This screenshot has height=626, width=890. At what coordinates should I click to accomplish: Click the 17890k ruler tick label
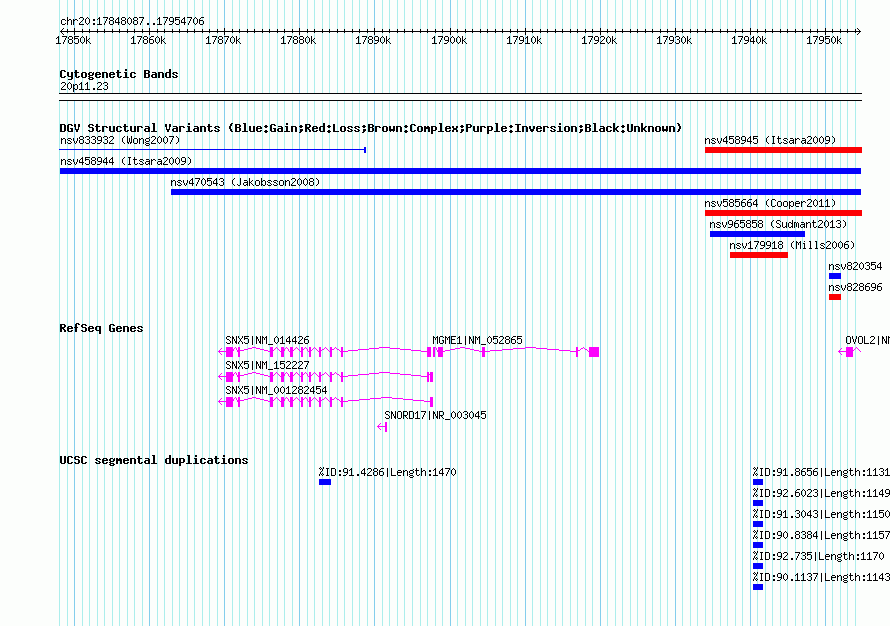373,40
